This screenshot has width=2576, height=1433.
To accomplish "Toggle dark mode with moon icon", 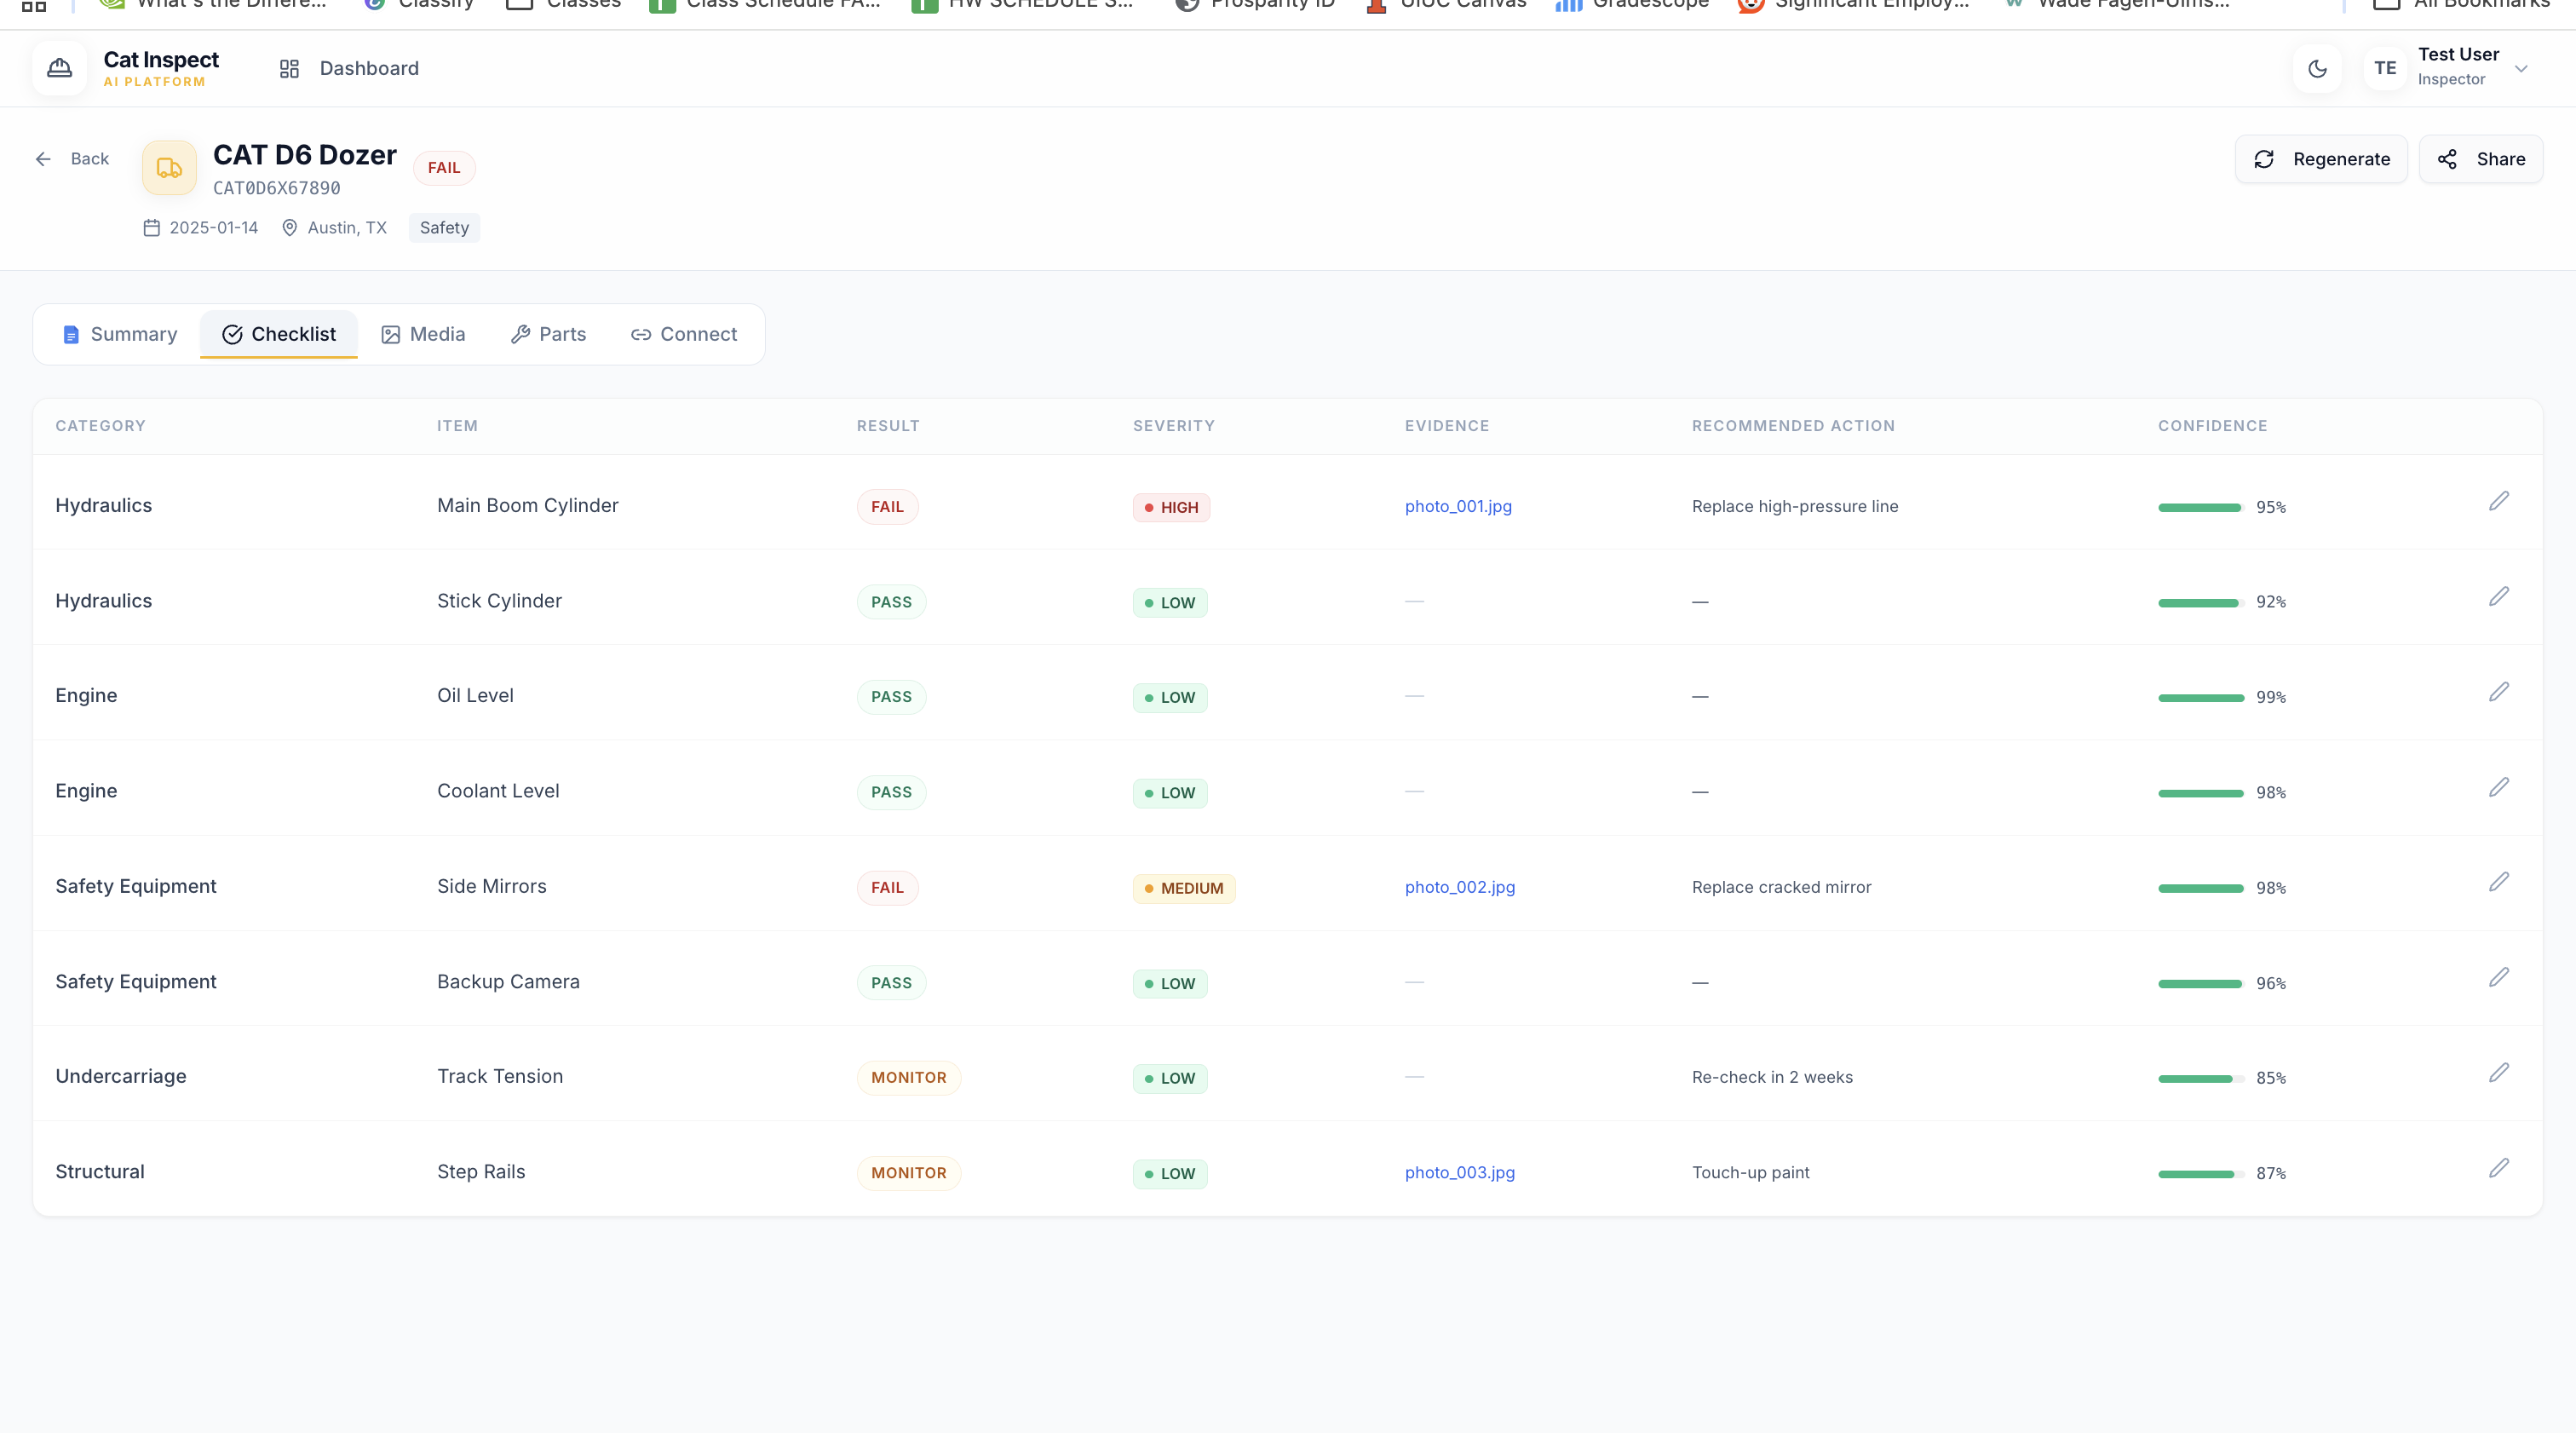I will (2317, 68).
